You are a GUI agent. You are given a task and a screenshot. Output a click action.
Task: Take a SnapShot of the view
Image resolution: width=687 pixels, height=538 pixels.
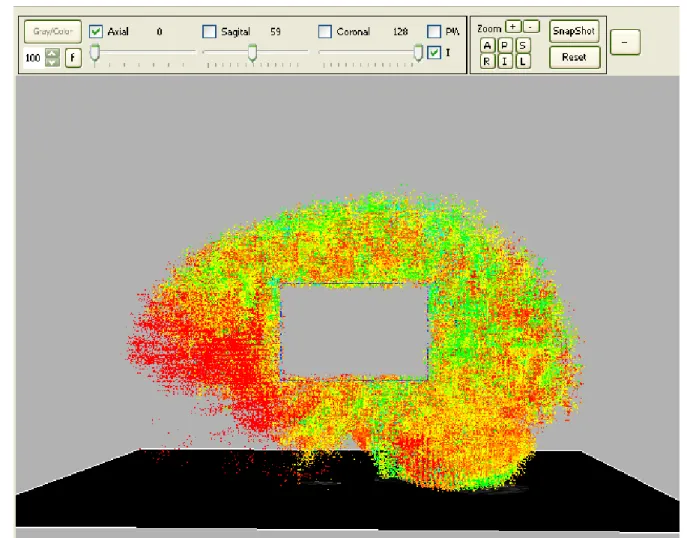574,31
